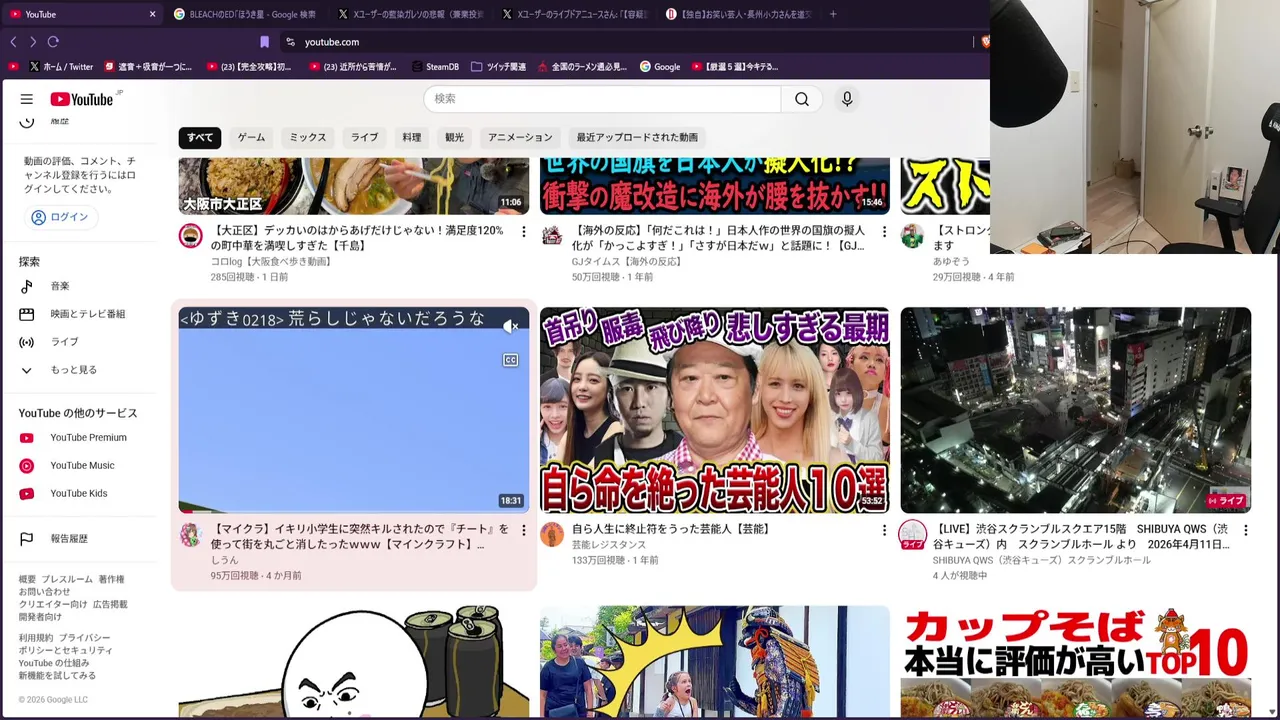Open options for 芸能人 video
This screenshot has width=1280, height=720.
[884, 530]
